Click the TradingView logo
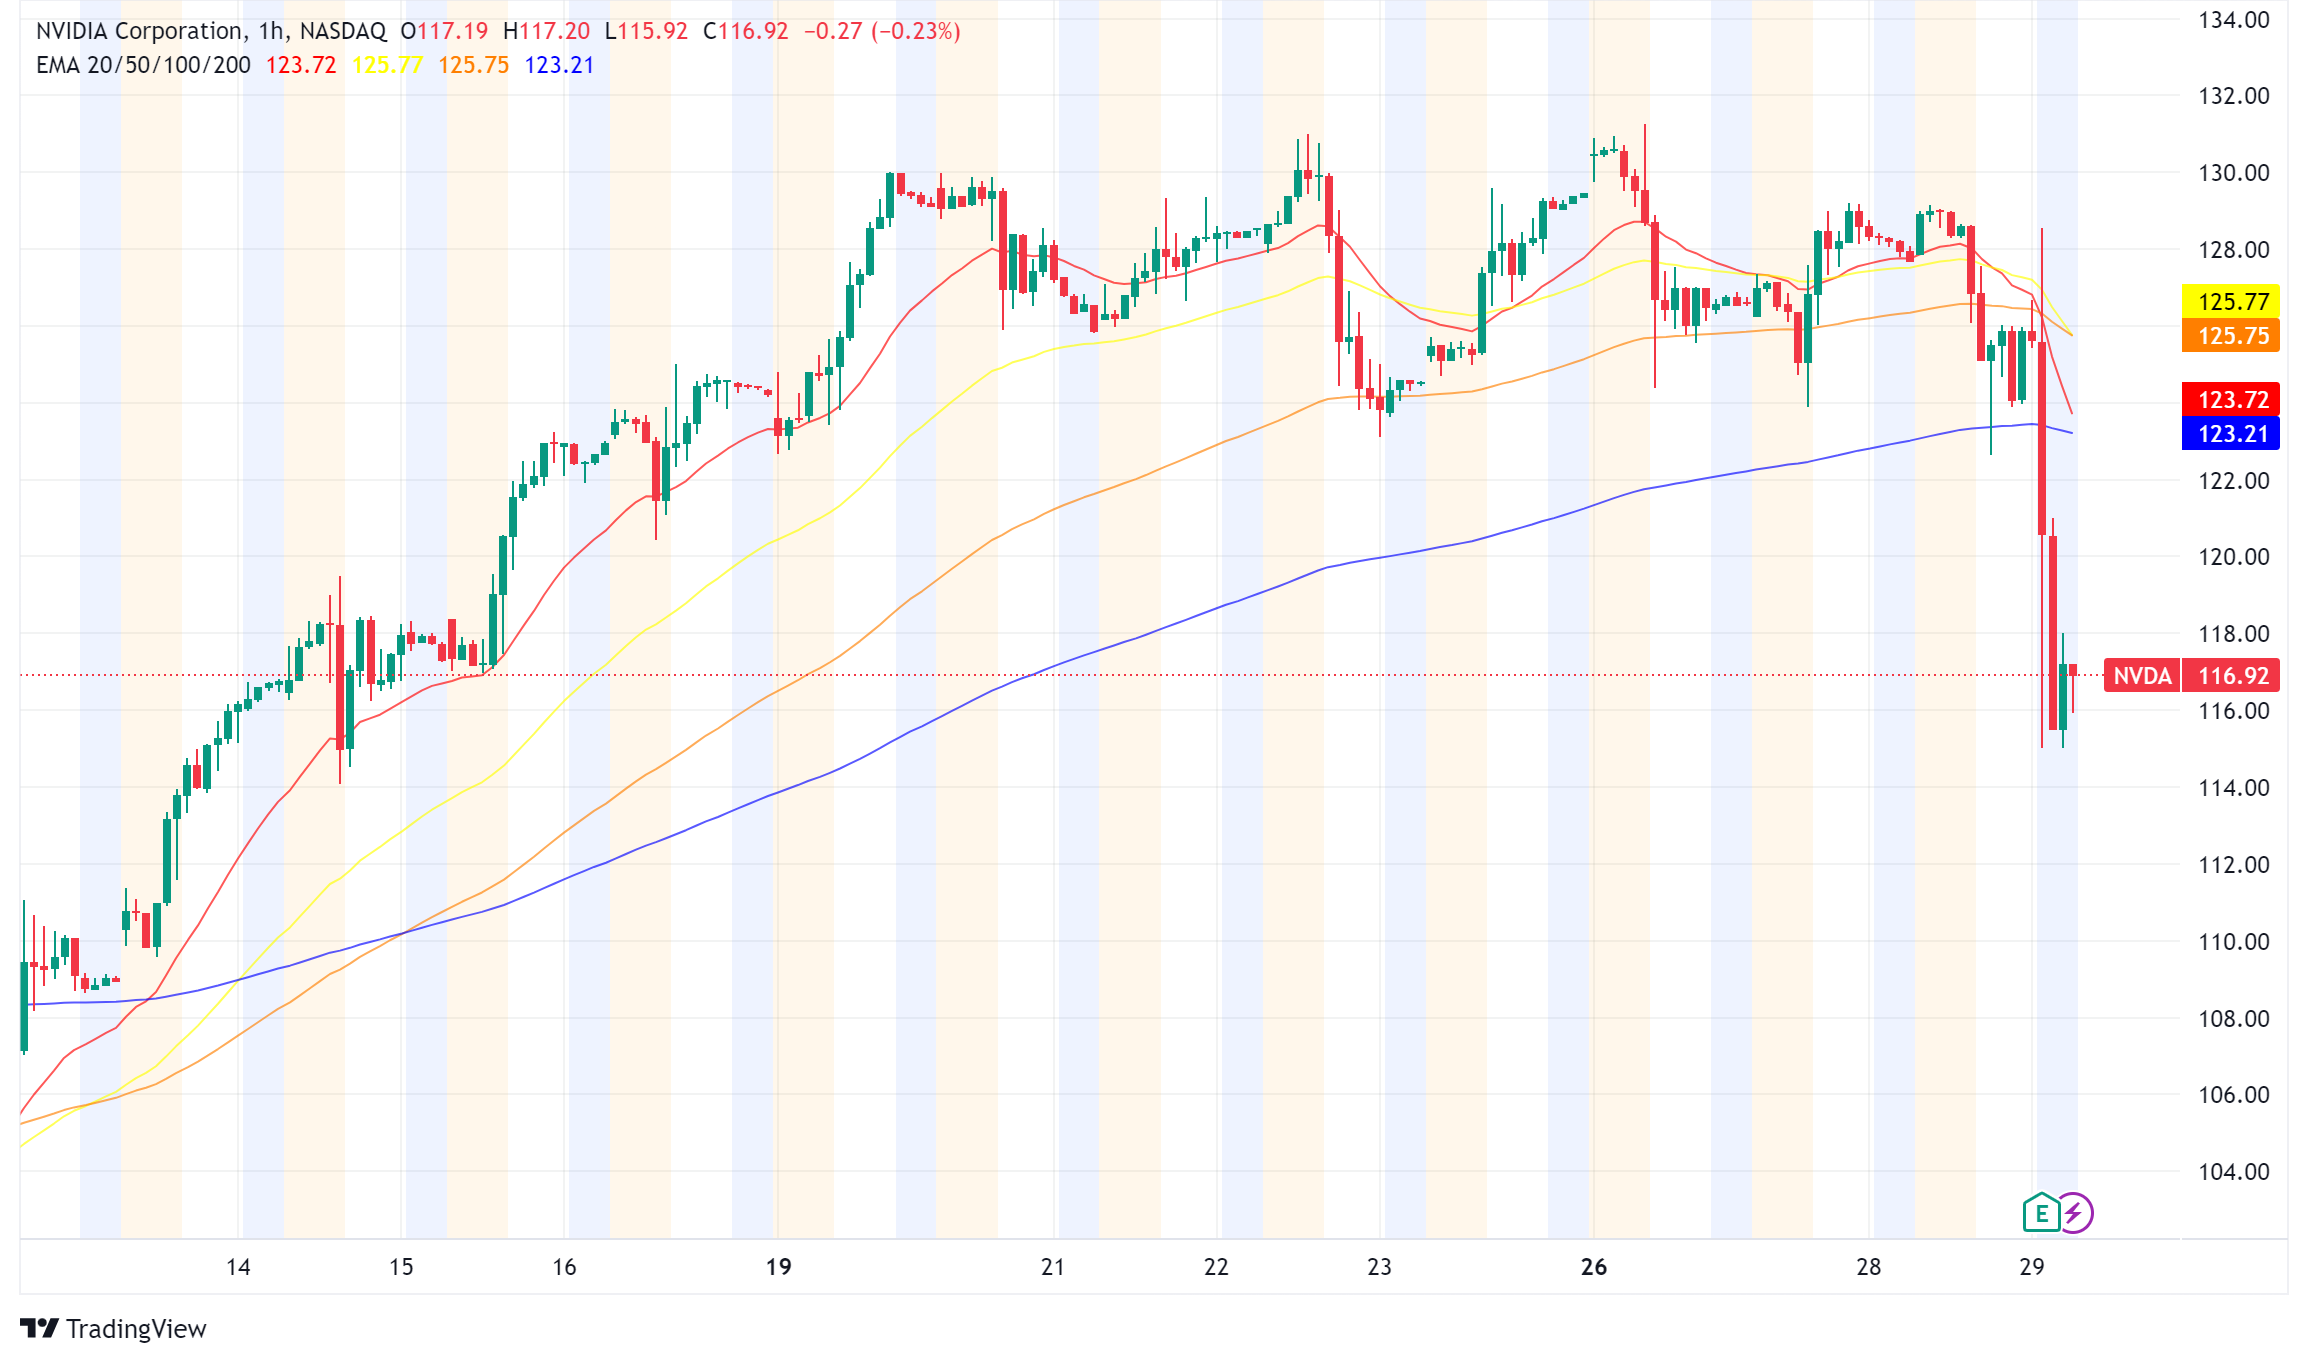 pos(40,1328)
